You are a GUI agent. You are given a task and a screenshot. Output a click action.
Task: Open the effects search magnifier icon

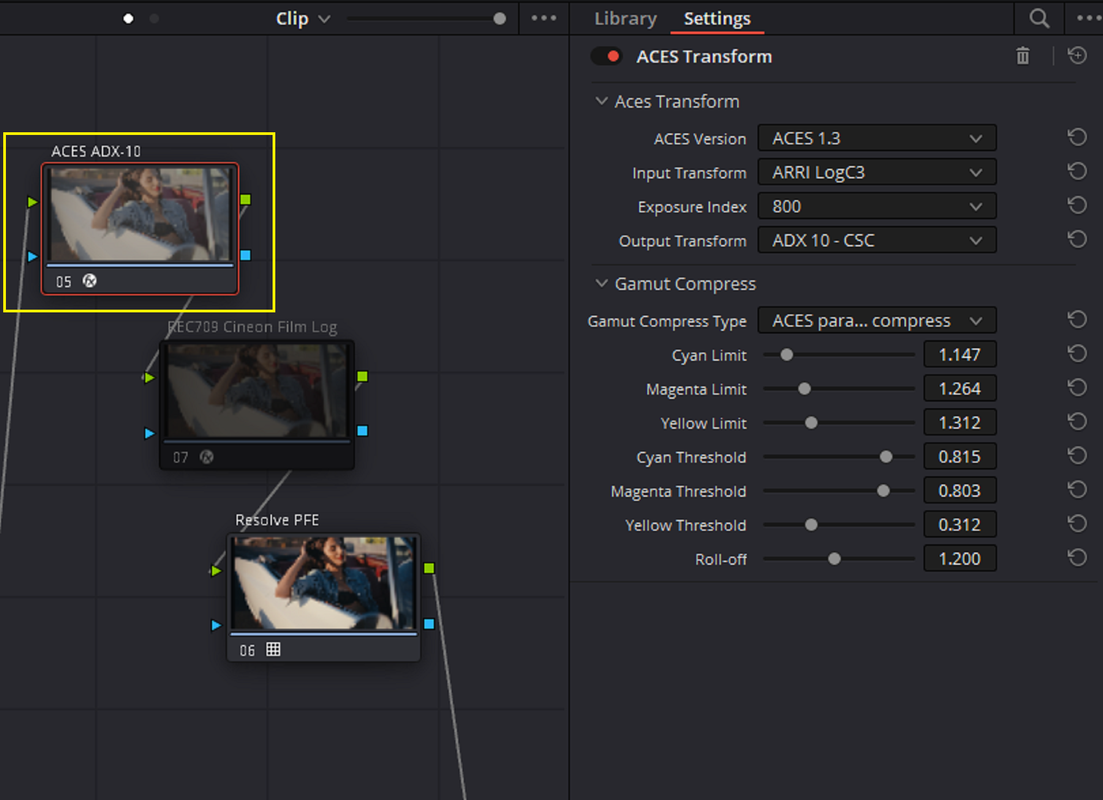(1038, 18)
